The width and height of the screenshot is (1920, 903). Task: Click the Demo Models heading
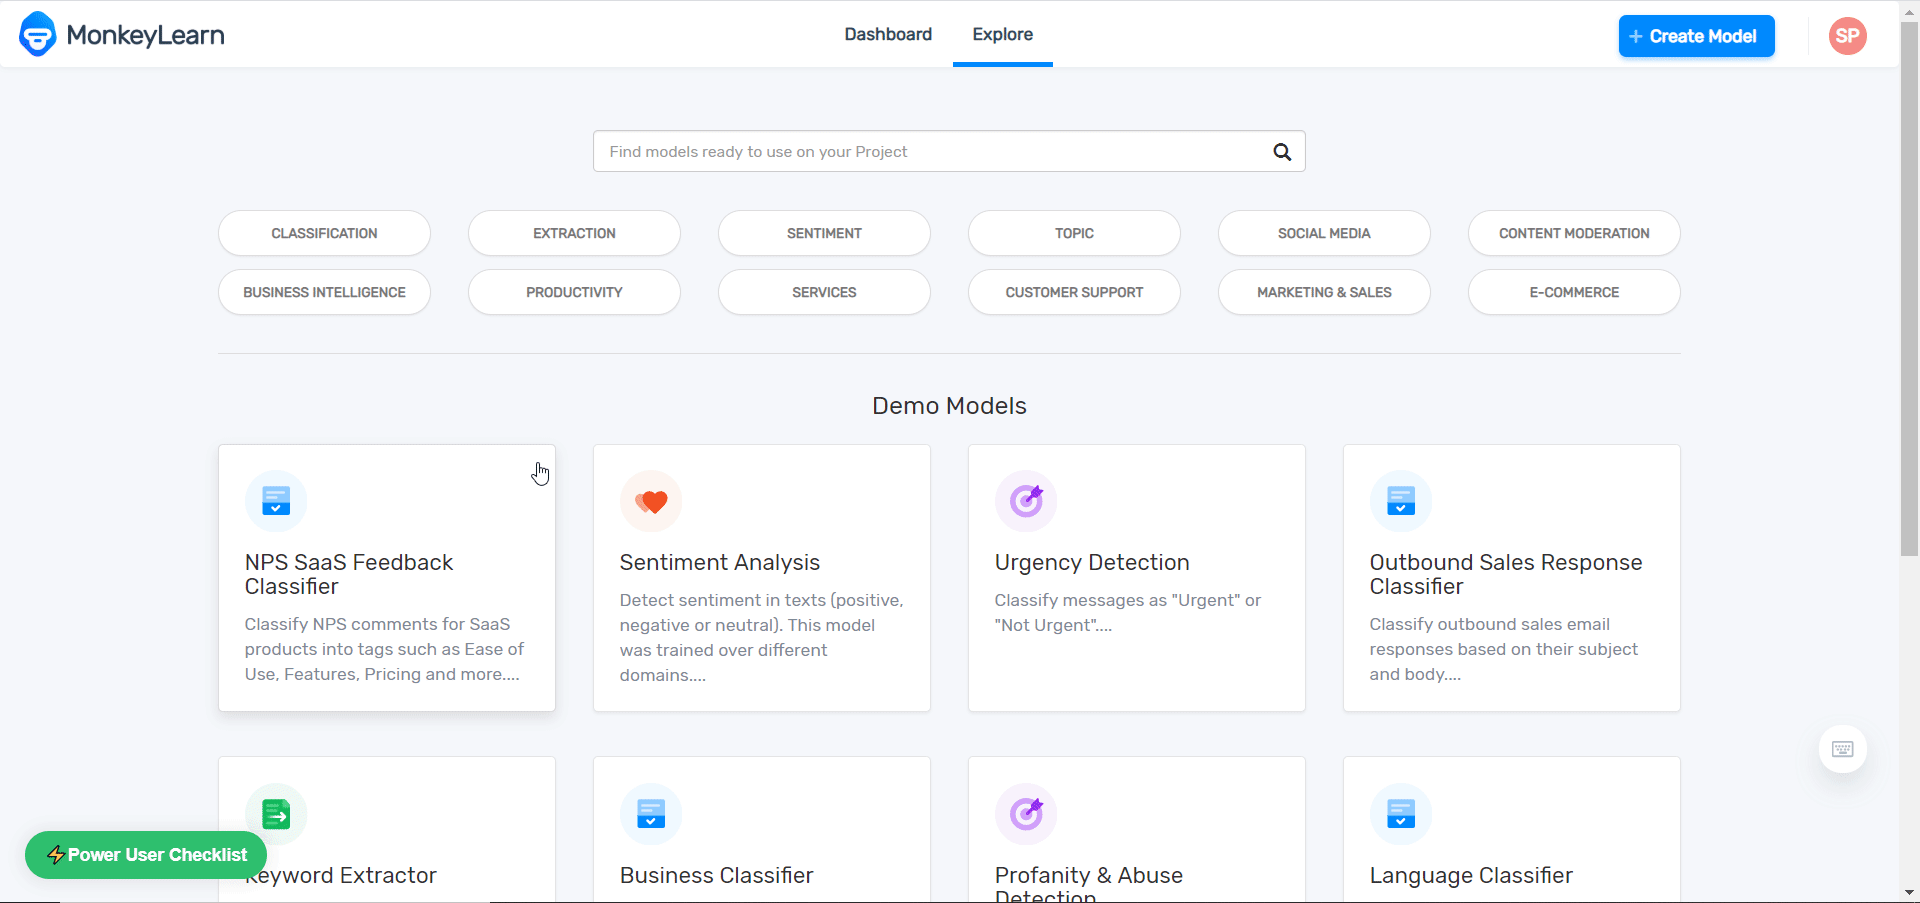tap(950, 406)
